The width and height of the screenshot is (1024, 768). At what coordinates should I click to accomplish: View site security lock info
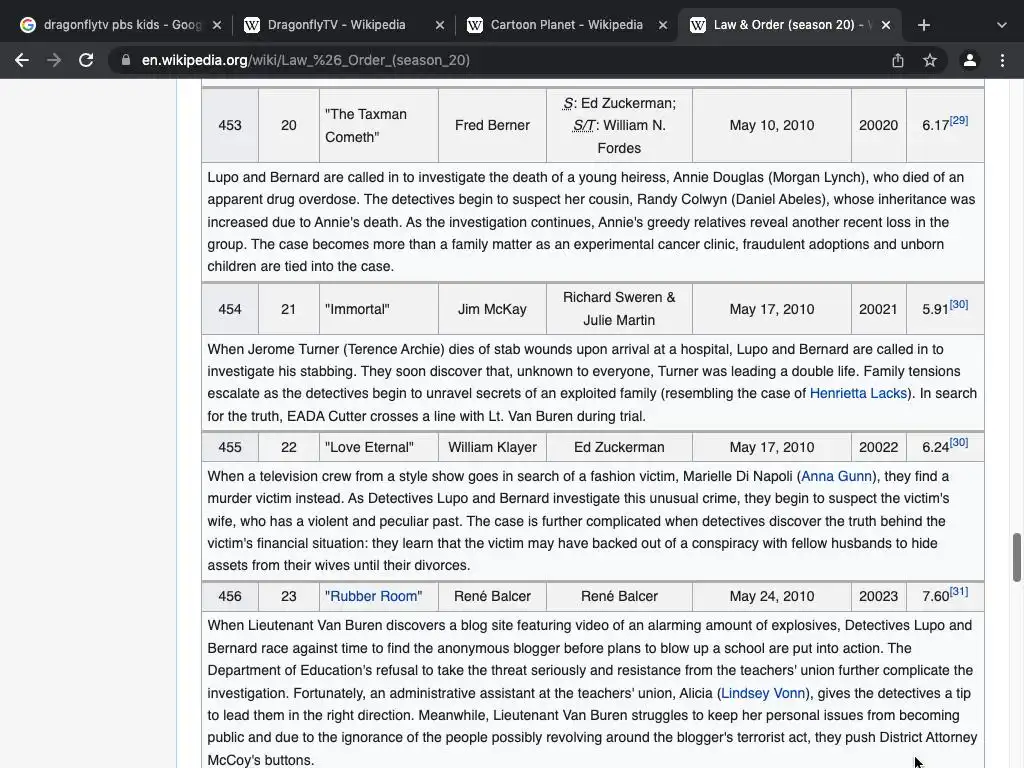tap(125, 60)
